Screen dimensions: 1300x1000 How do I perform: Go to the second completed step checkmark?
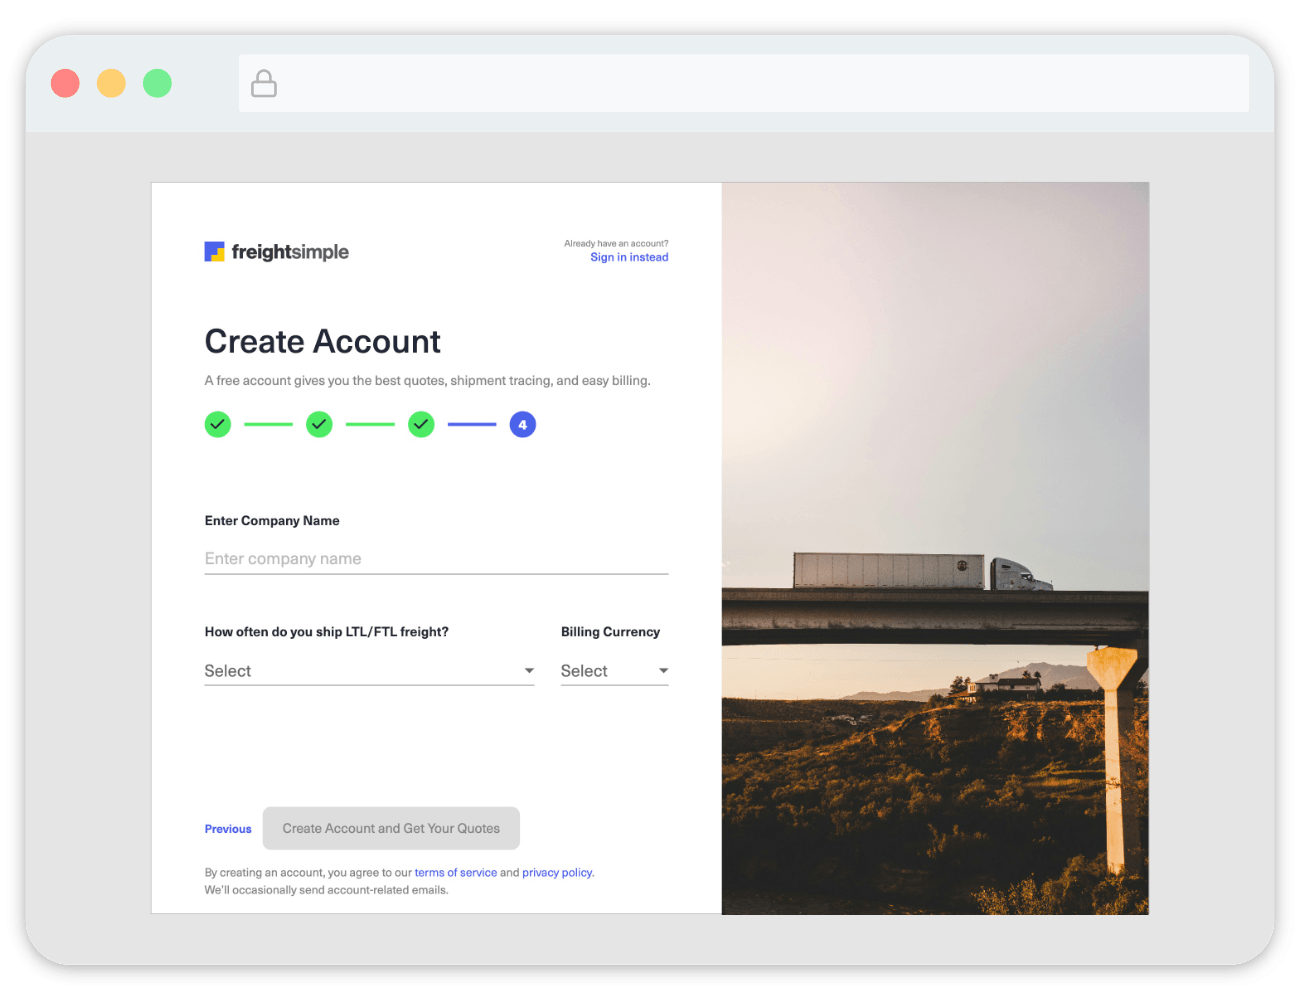click(319, 424)
